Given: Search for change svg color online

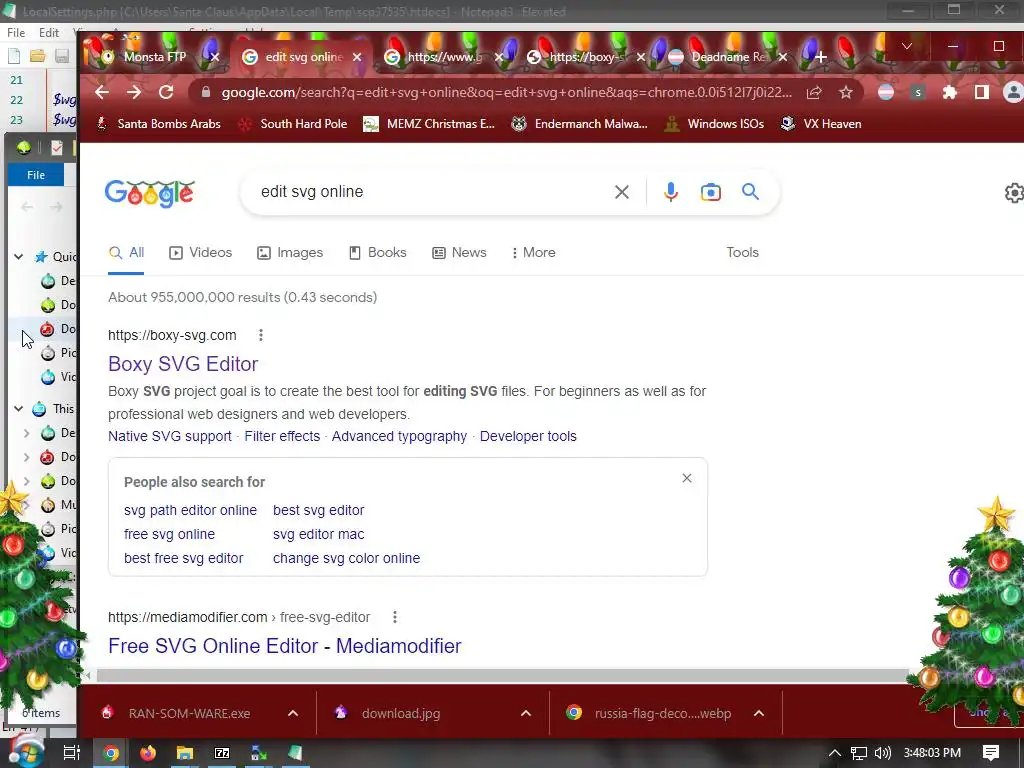Looking at the screenshot, I should [346, 558].
